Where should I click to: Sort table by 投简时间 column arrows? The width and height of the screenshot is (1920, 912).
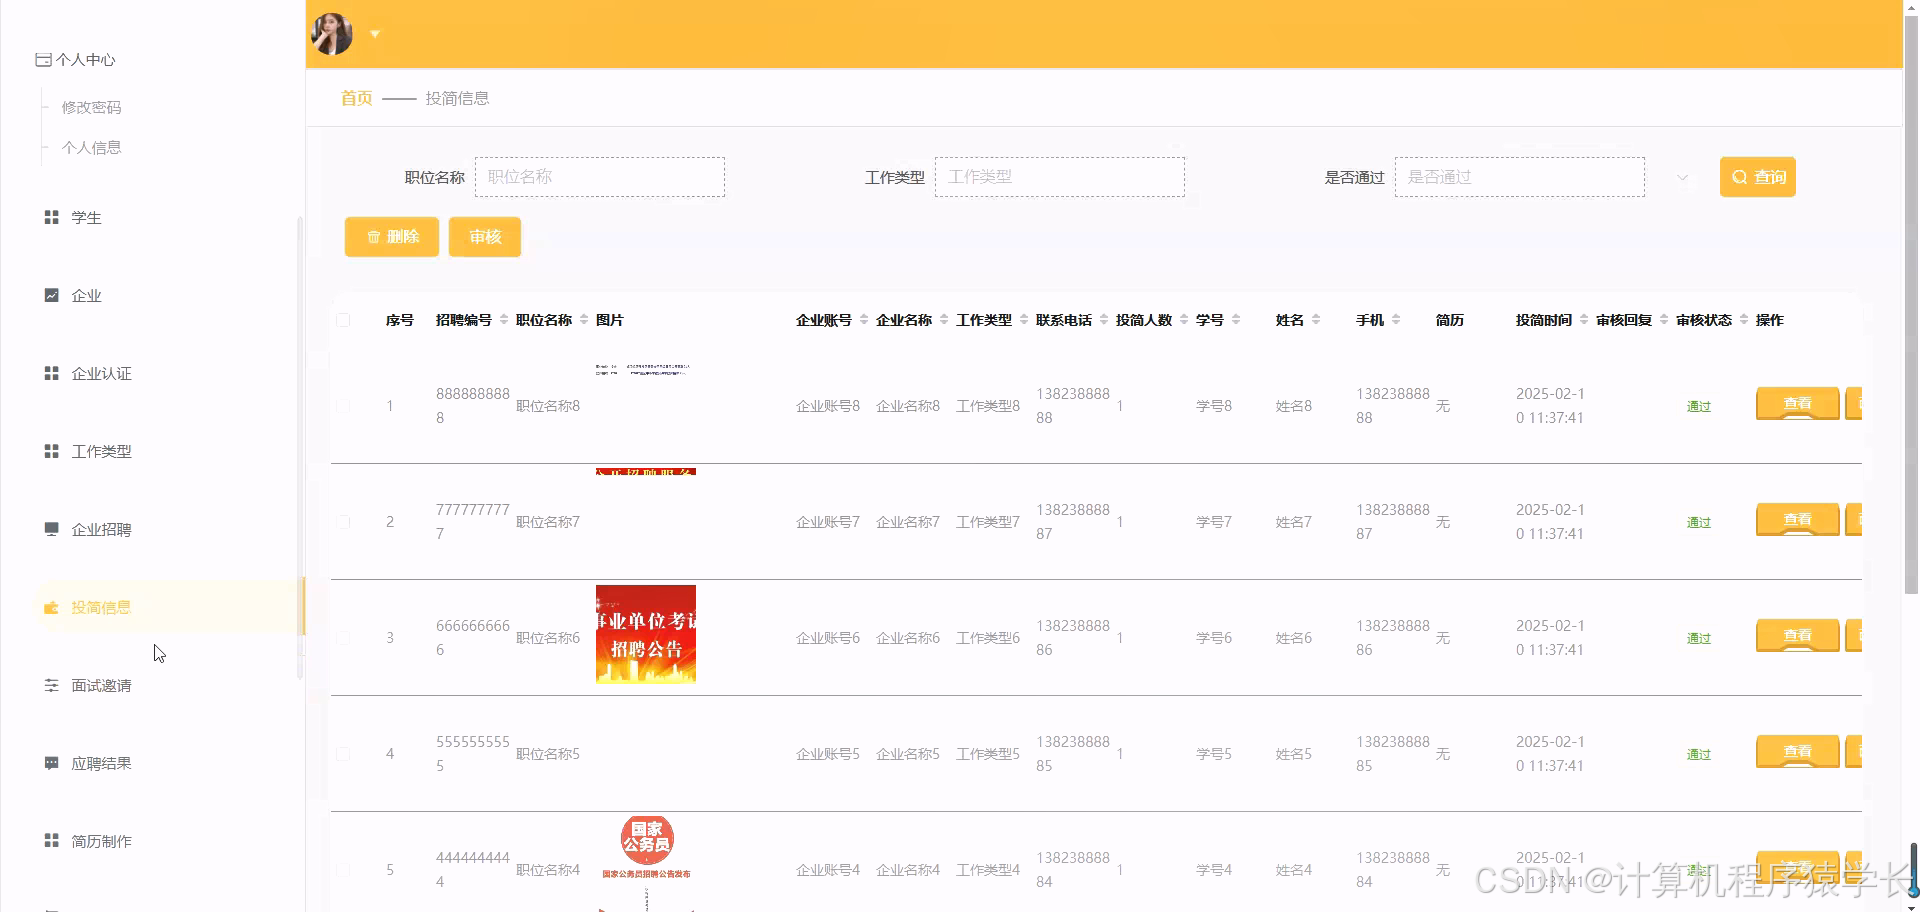1584,320
